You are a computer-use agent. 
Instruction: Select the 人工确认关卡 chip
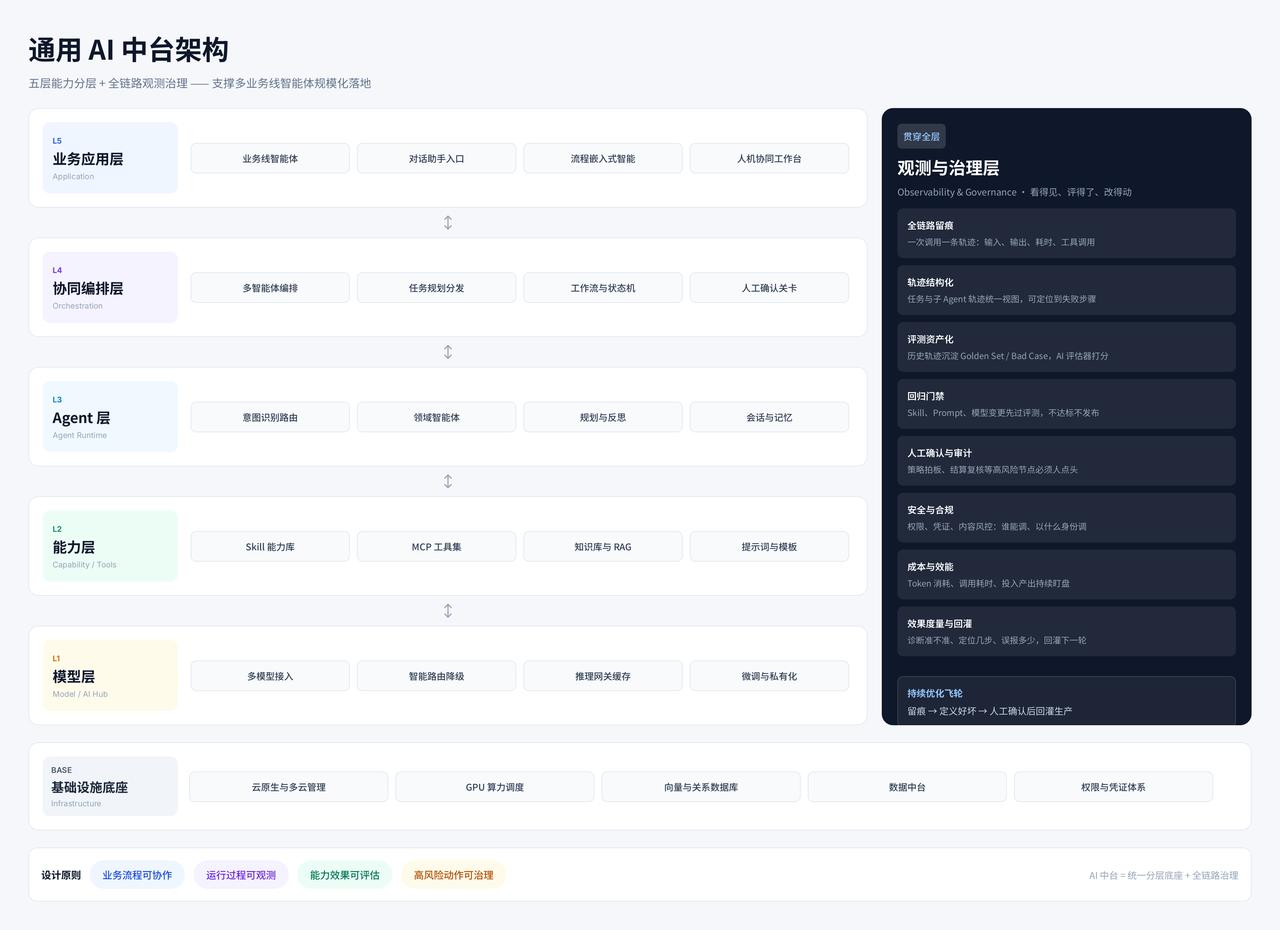tap(769, 288)
